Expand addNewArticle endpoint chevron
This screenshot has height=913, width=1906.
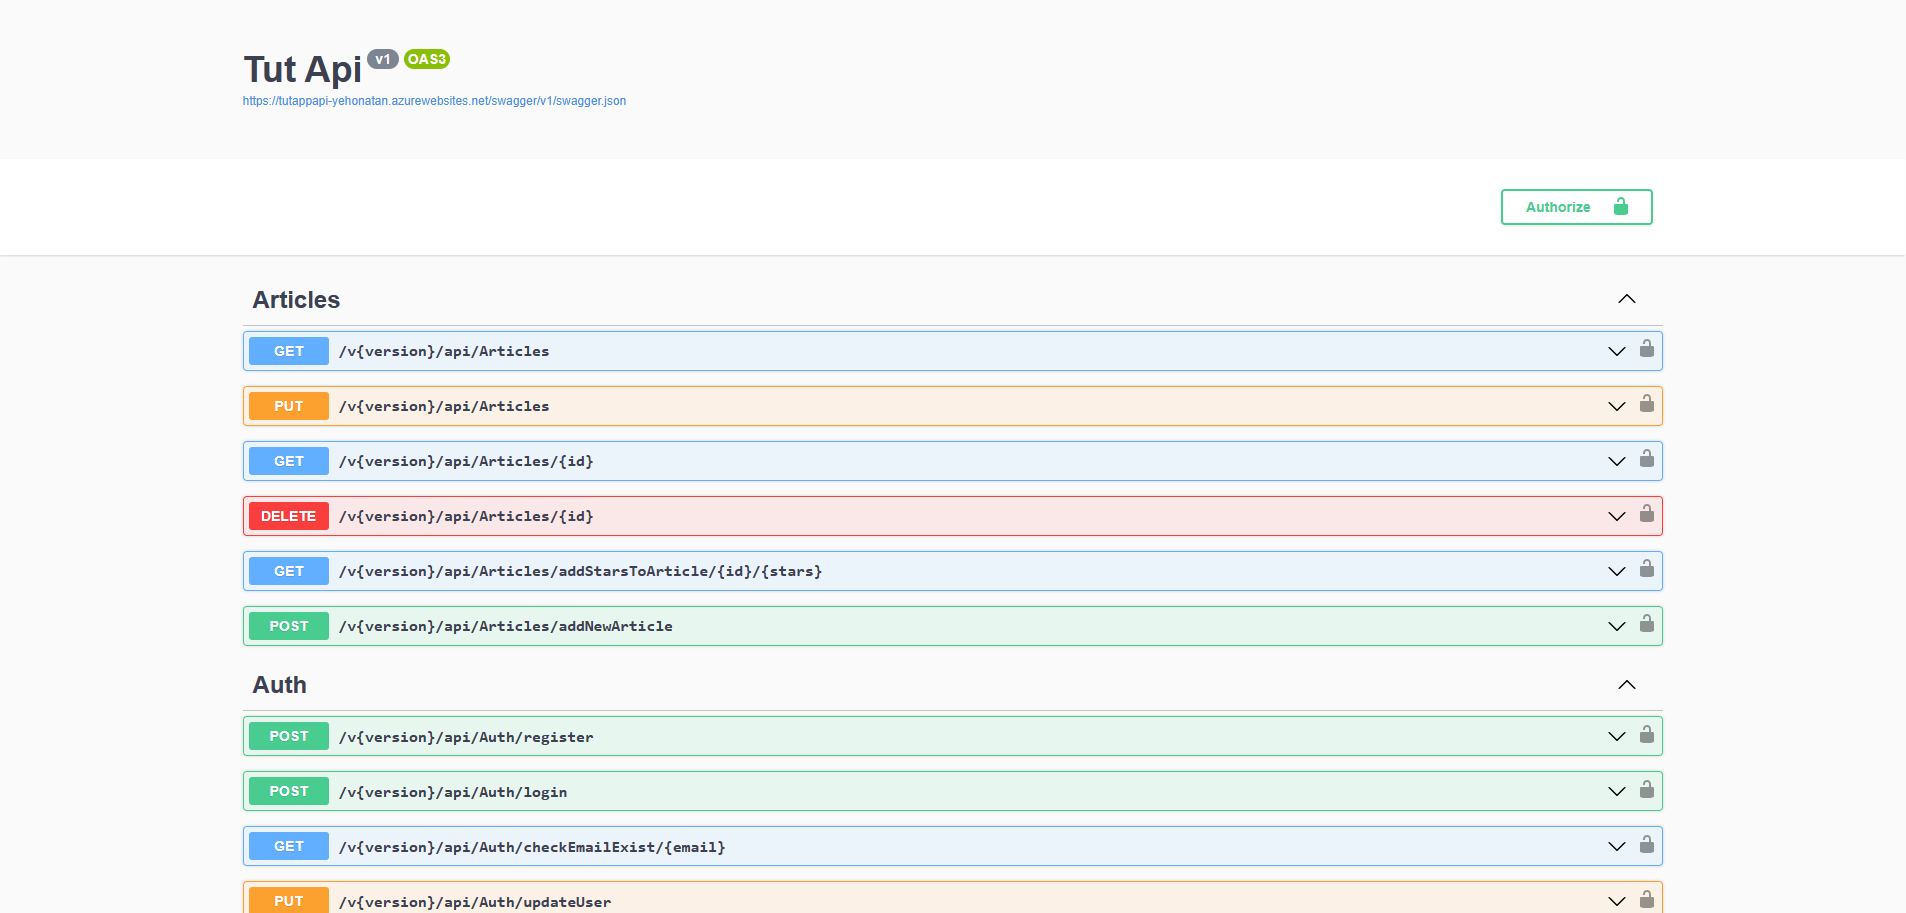(x=1617, y=626)
